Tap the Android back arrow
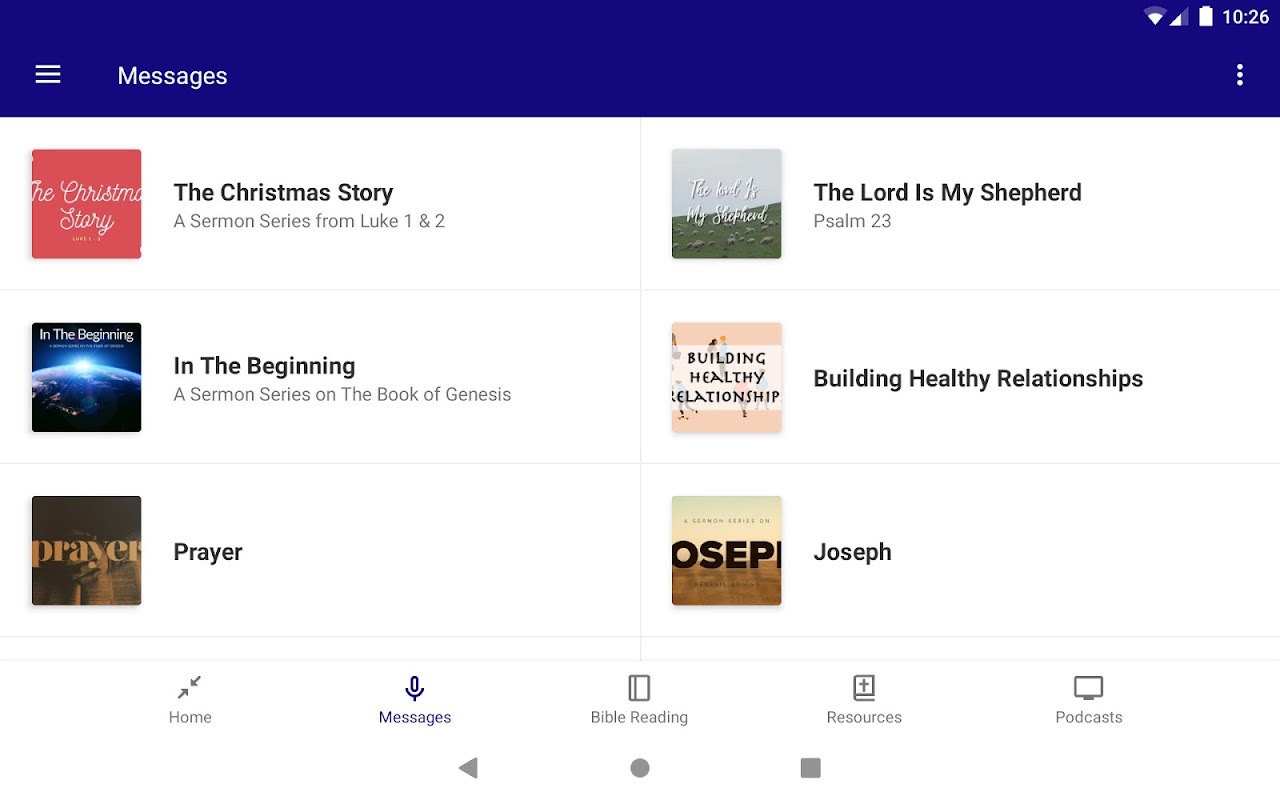The image size is (1280, 800). (468, 767)
